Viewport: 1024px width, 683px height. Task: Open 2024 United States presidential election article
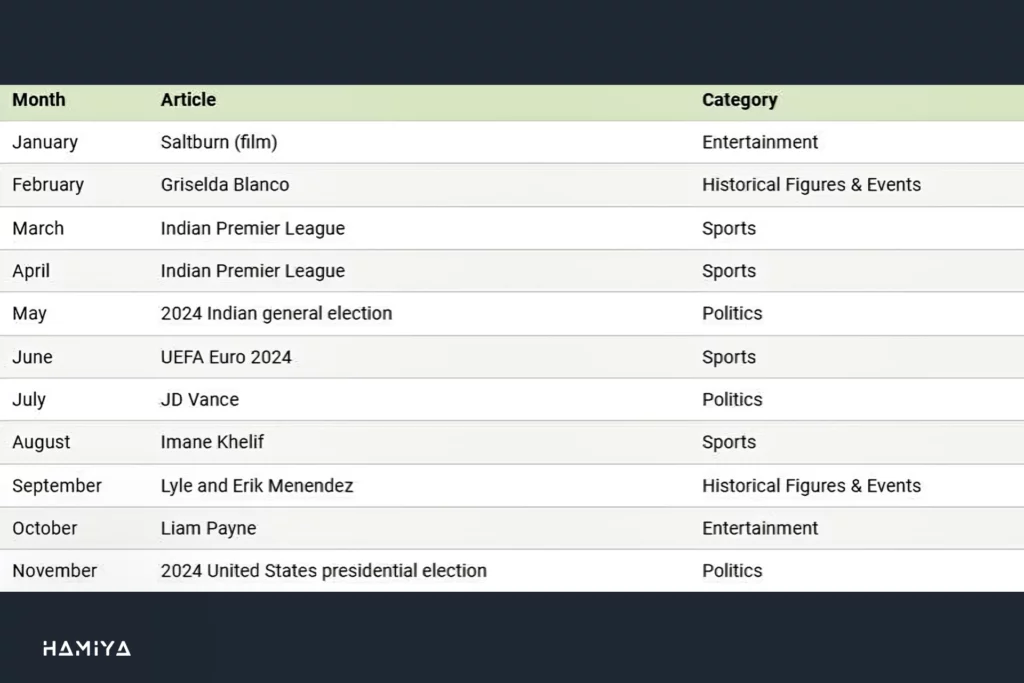tap(323, 571)
